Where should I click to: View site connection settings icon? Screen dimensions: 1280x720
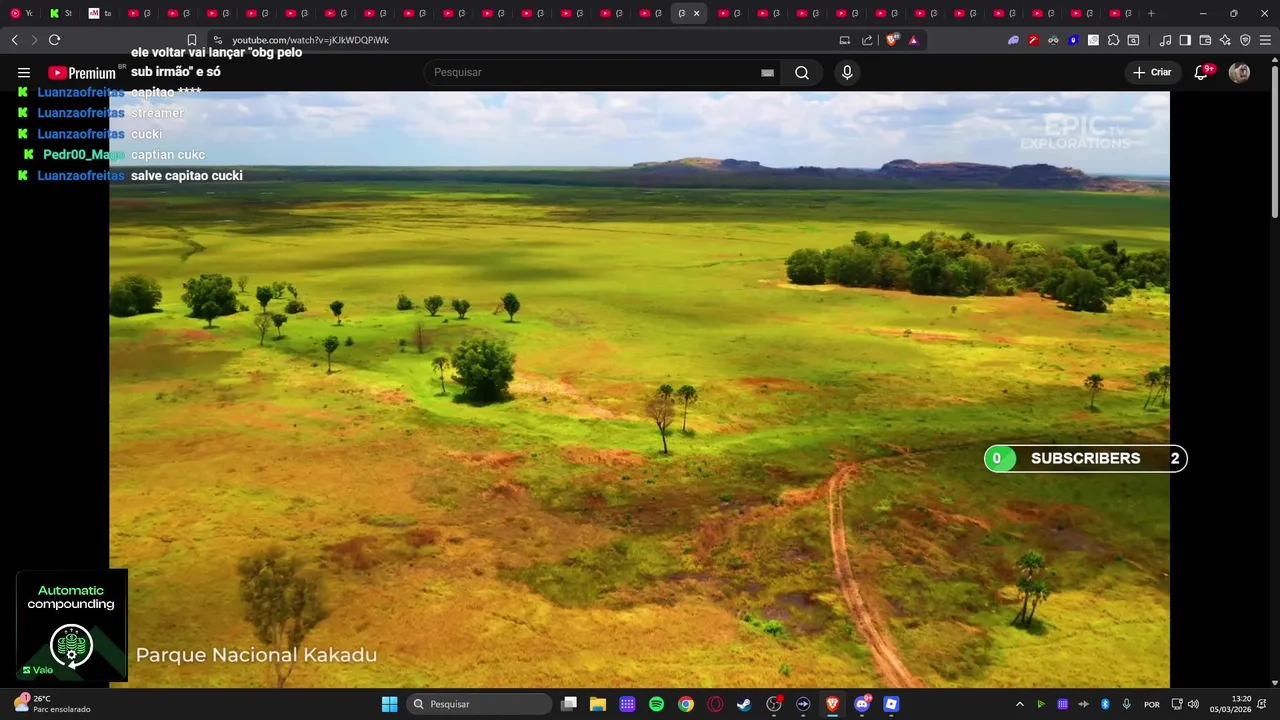click(x=218, y=40)
